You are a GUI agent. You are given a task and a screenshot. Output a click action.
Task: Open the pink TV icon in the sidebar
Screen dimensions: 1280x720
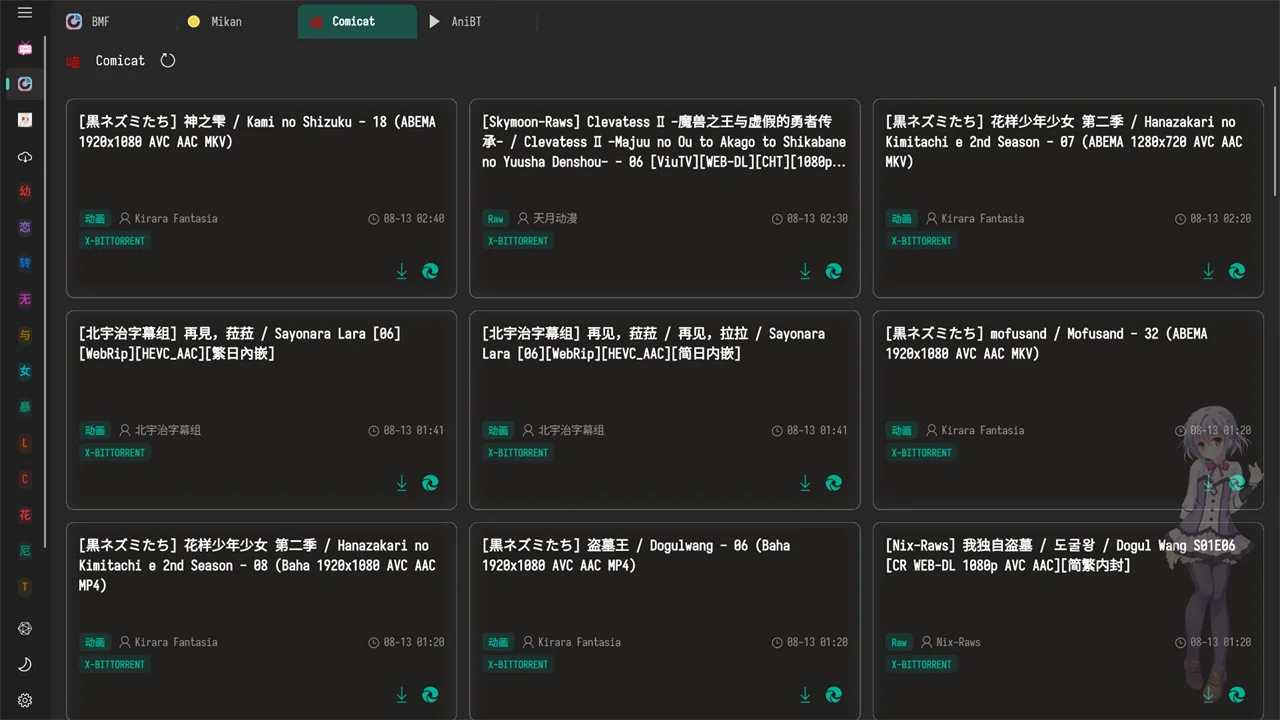[25, 48]
